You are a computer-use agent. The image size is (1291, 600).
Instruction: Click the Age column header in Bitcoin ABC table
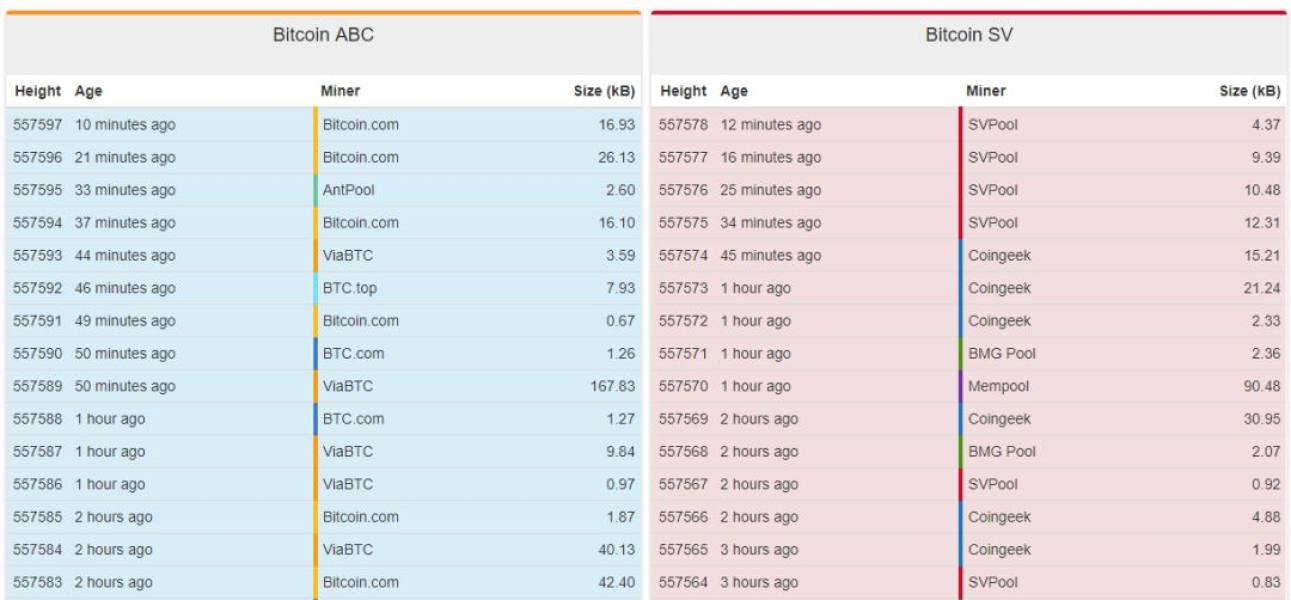[x=88, y=91]
